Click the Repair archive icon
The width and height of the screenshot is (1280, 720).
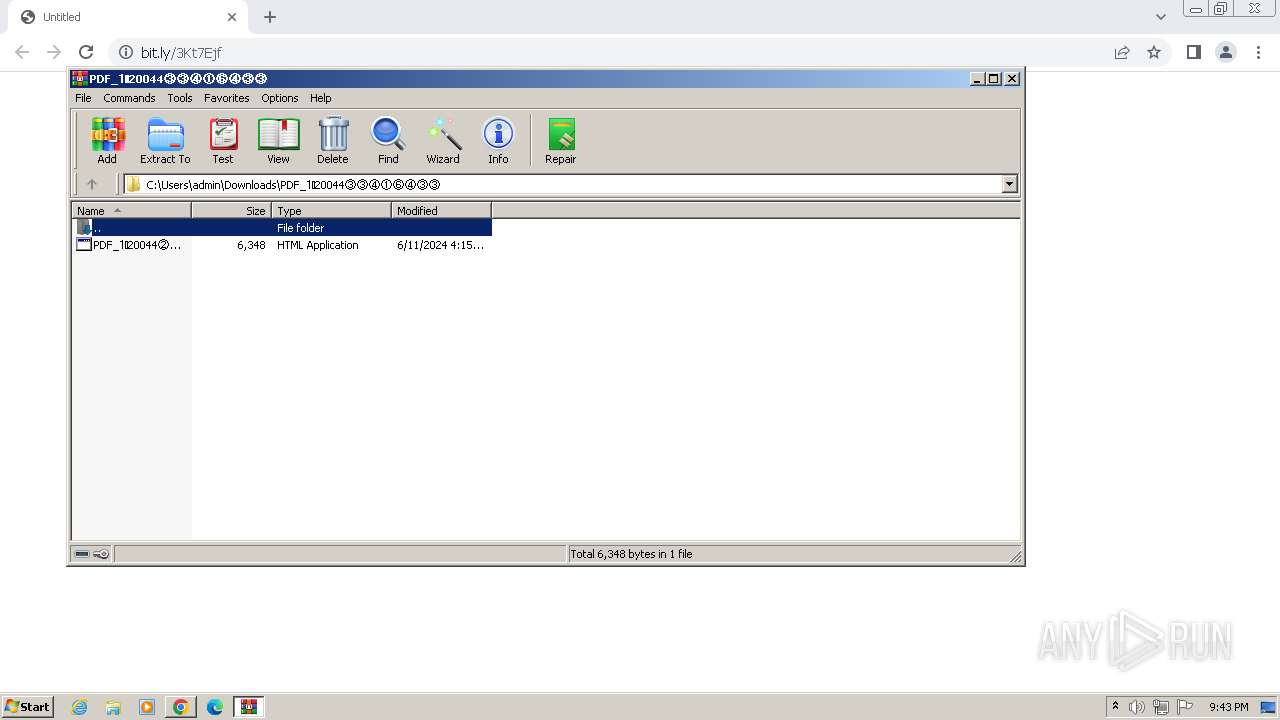pos(560,140)
